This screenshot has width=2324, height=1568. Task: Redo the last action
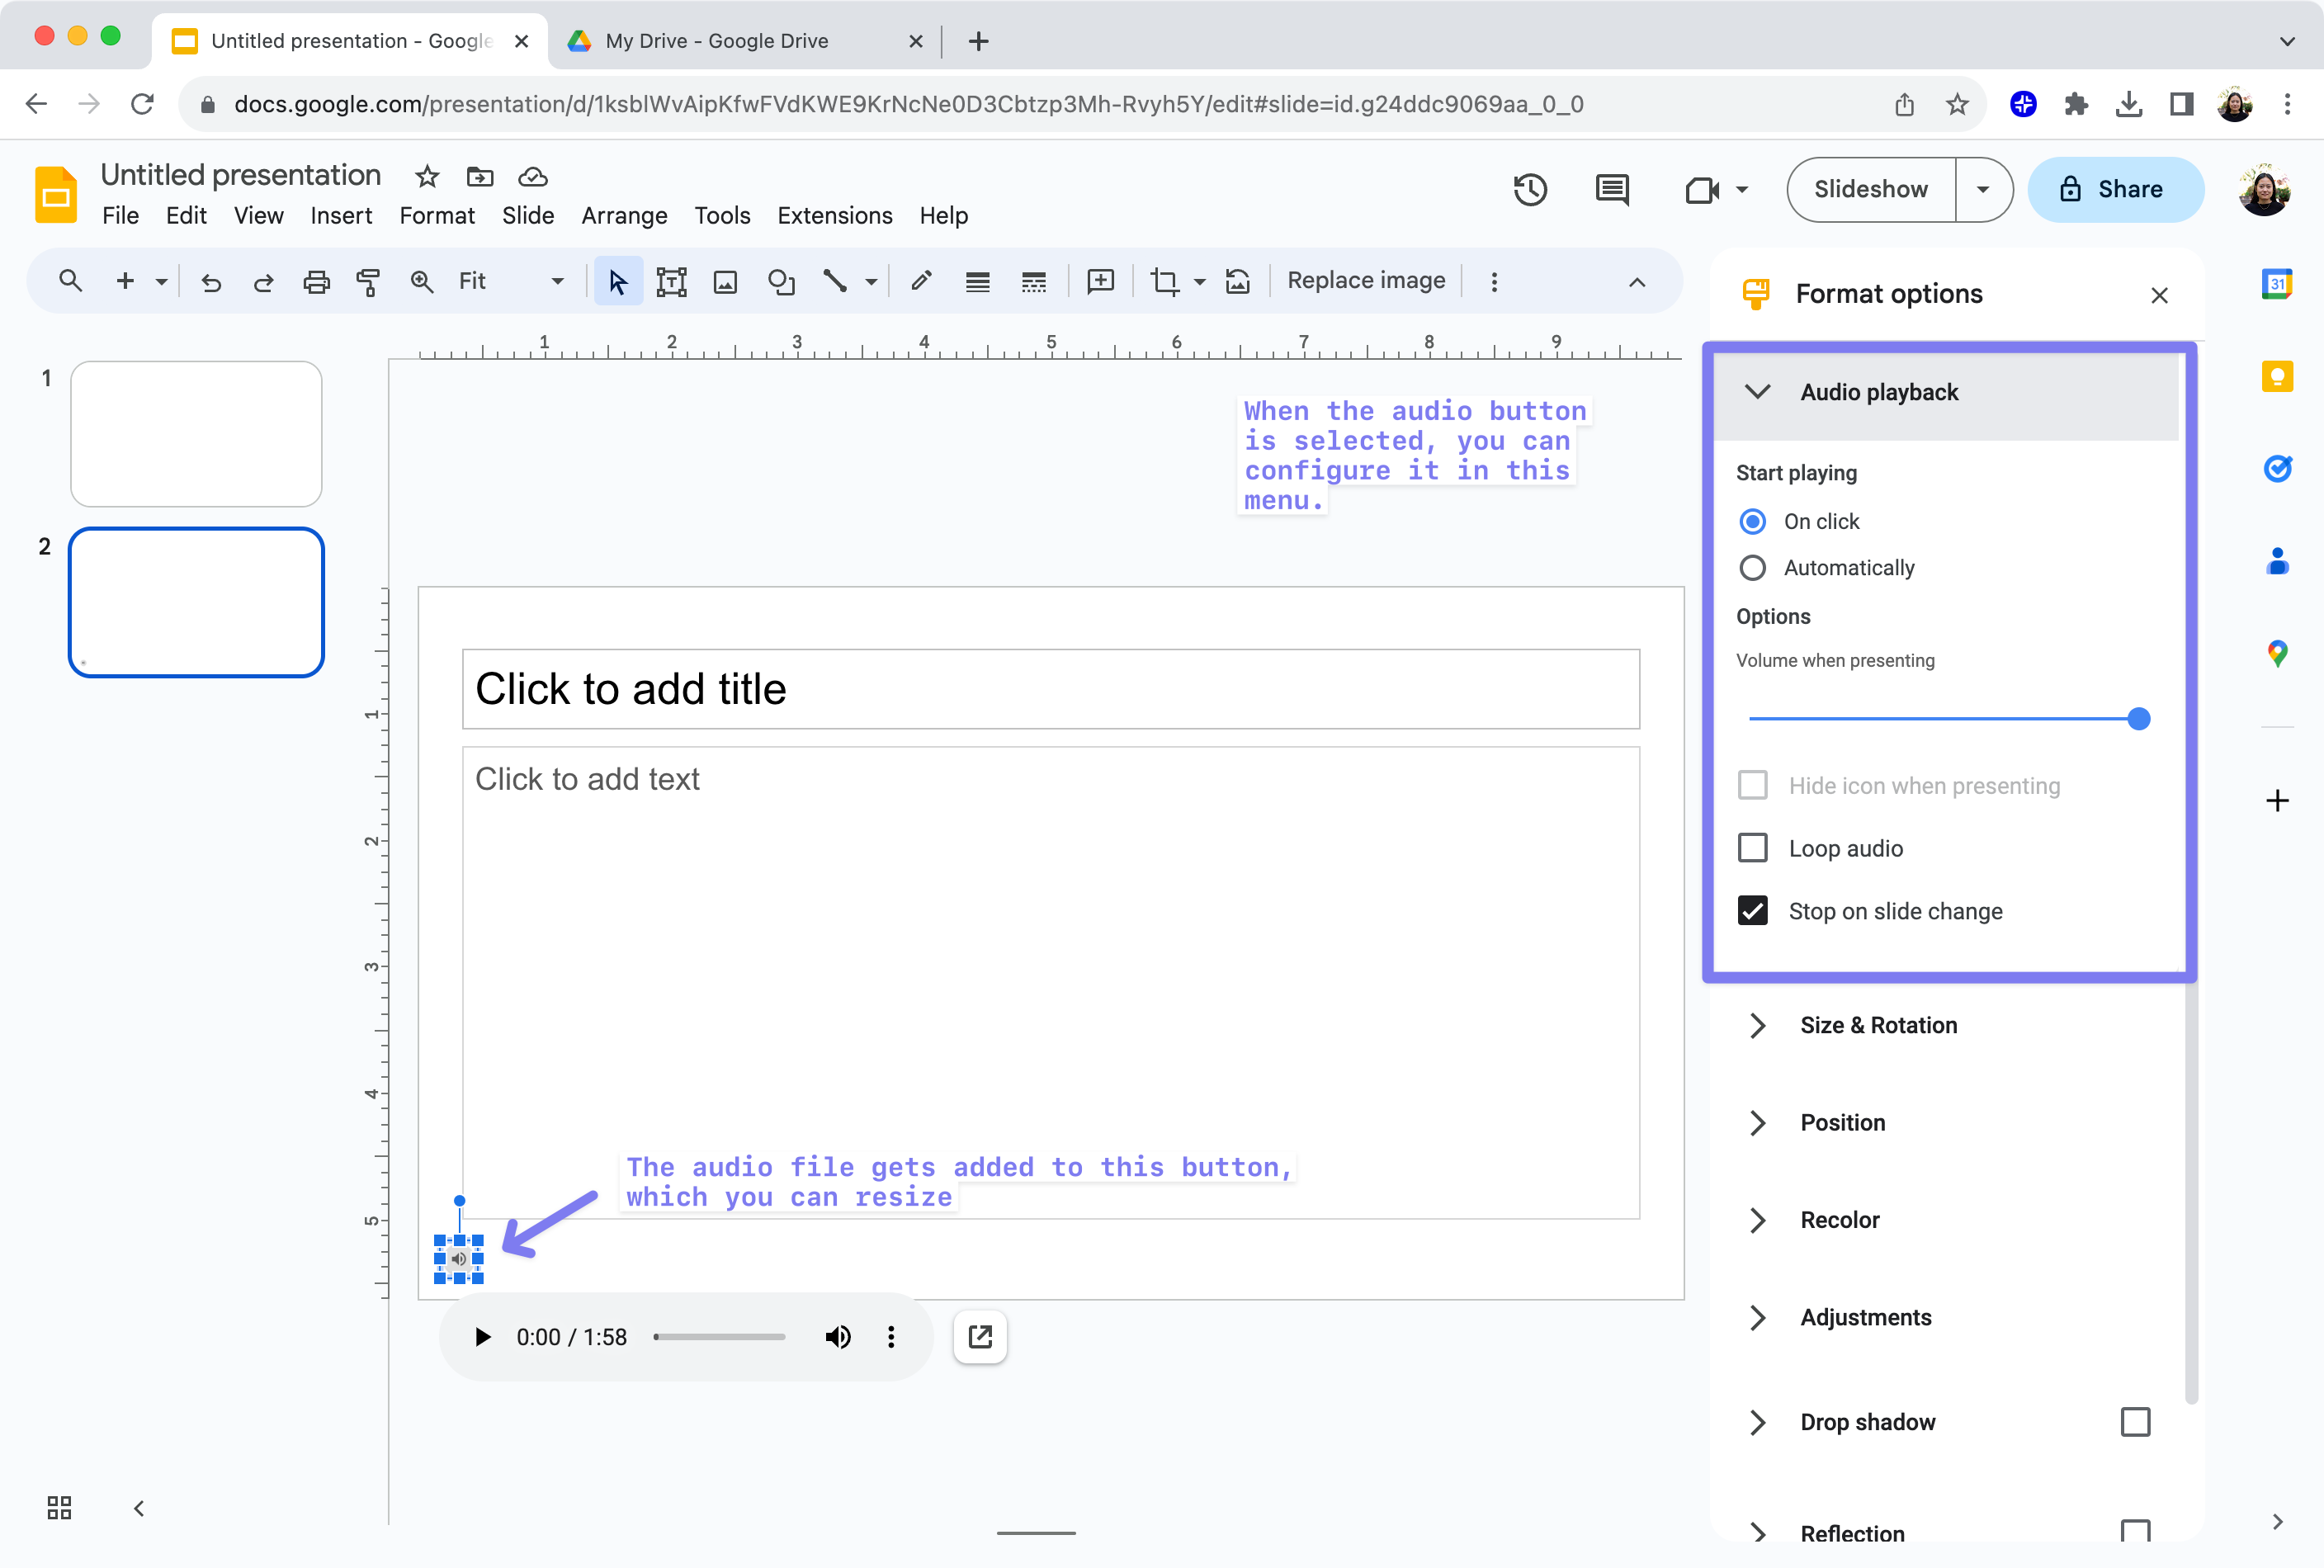[263, 282]
